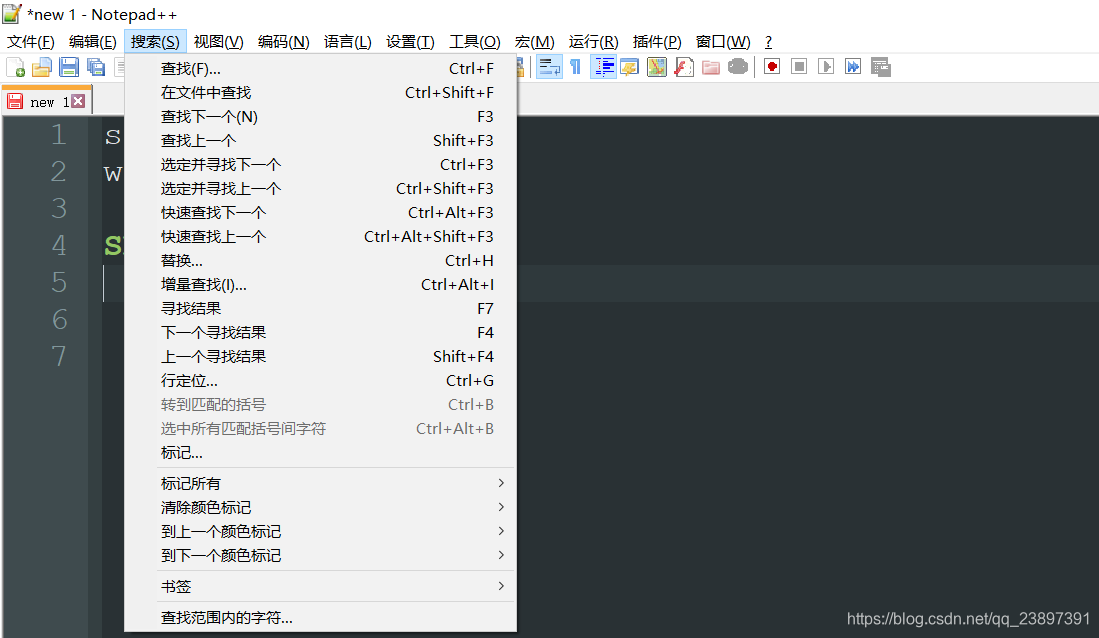Click the User defined language icon

pyautogui.click(x=629, y=67)
